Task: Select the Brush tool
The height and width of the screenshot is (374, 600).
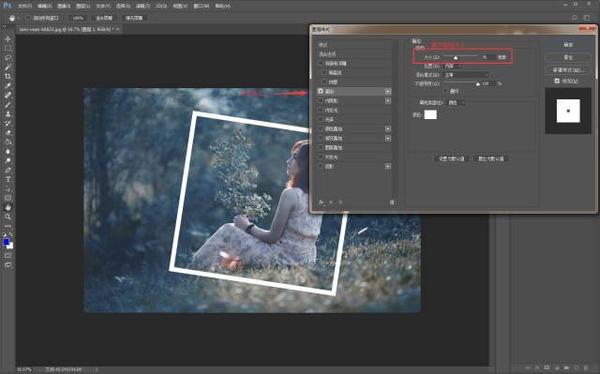Action: pyautogui.click(x=8, y=105)
